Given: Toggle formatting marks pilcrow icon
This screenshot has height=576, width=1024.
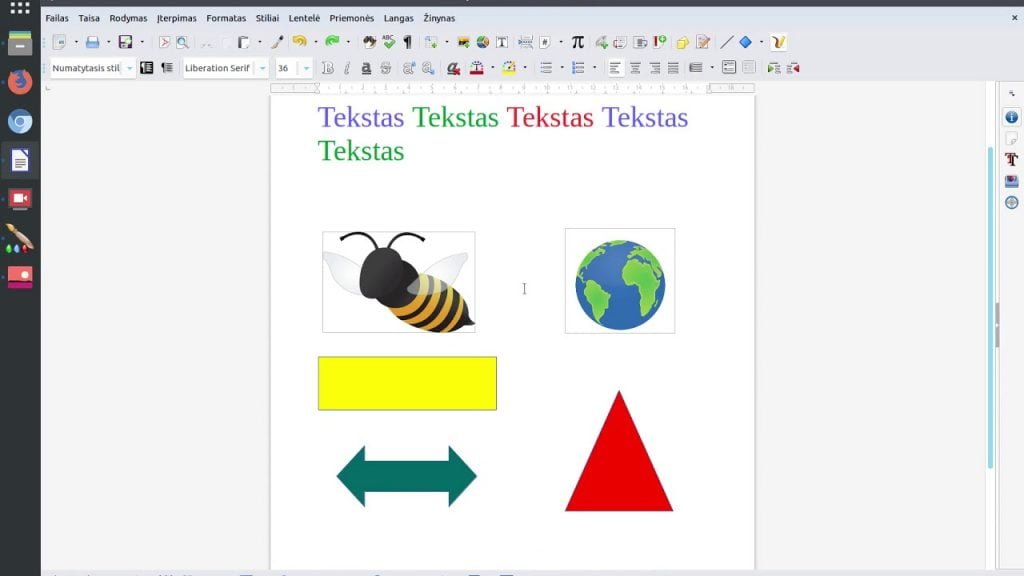Looking at the screenshot, I should (408, 42).
